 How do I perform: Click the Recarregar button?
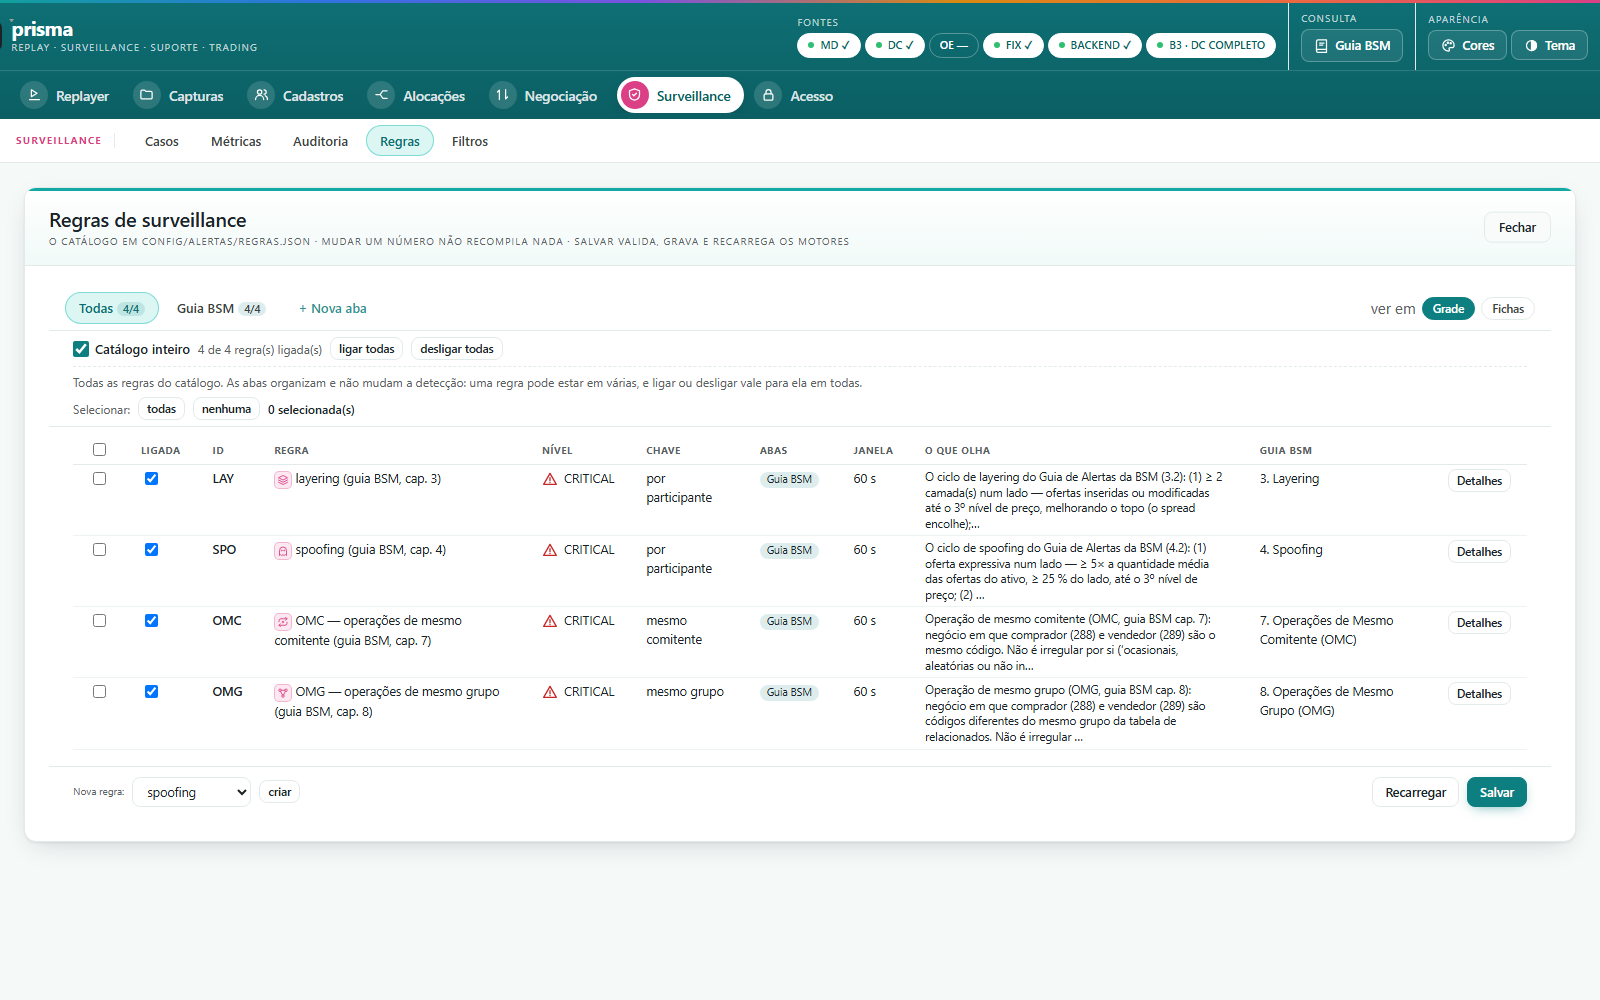pos(1415,792)
